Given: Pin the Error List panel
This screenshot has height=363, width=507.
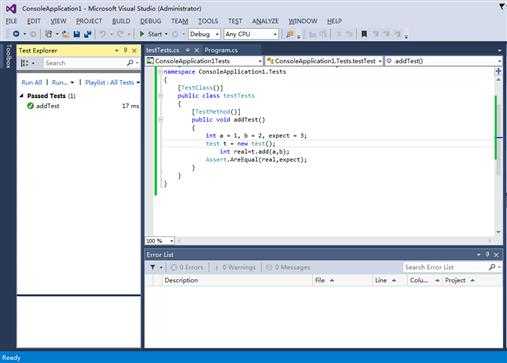Looking at the screenshot, I should click(x=487, y=255).
